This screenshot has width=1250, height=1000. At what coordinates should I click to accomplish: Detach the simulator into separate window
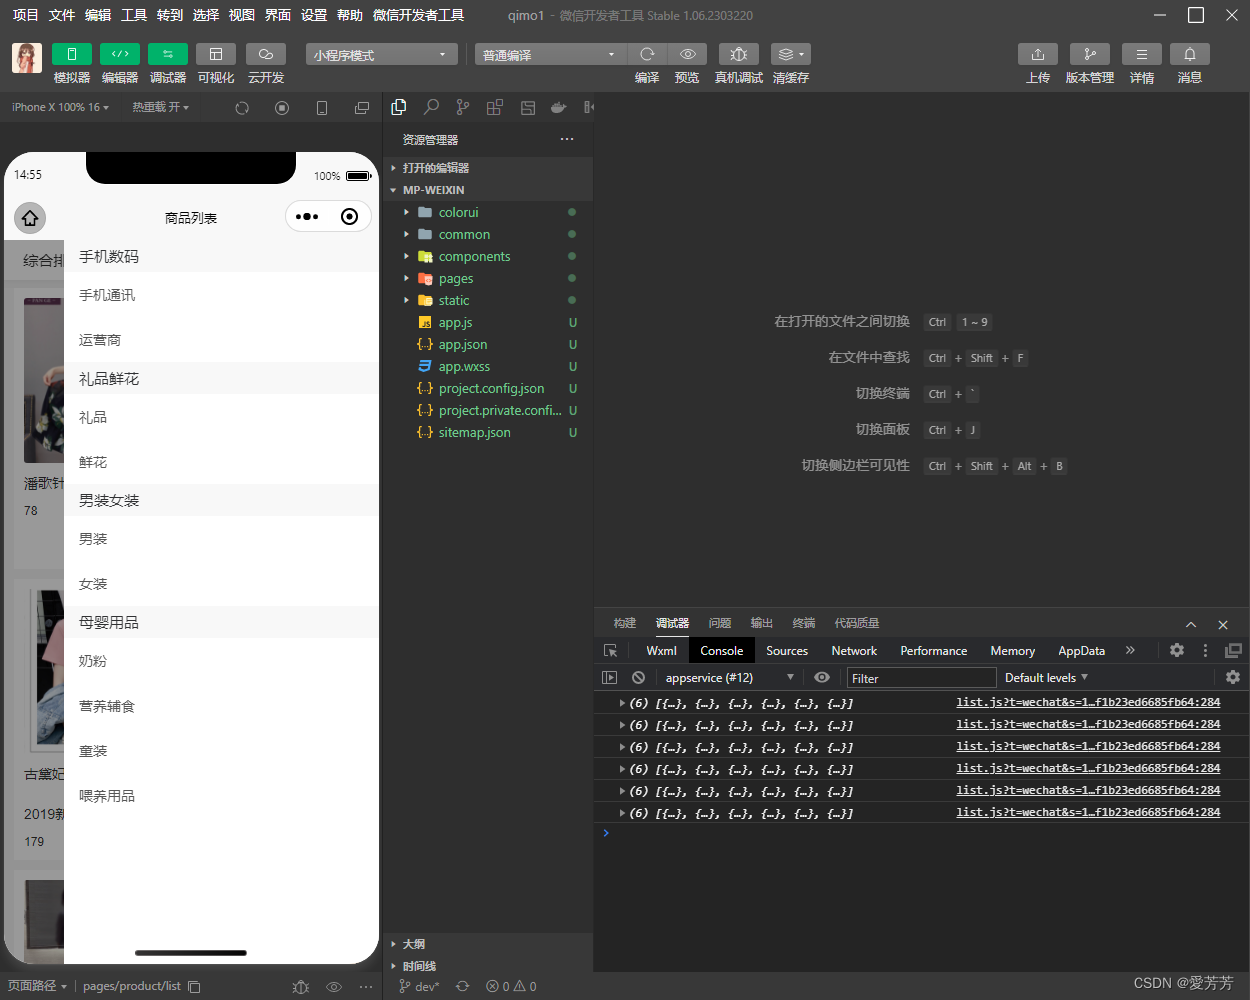[362, 108]
